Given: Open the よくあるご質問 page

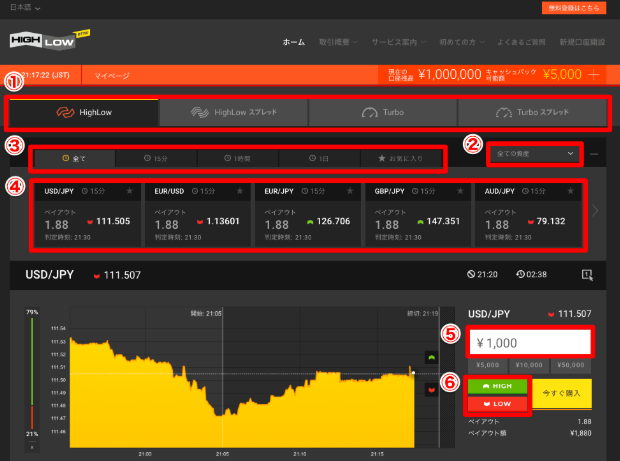Looking at the screenshot, I should pyautogui.click(x=521, y=42).
